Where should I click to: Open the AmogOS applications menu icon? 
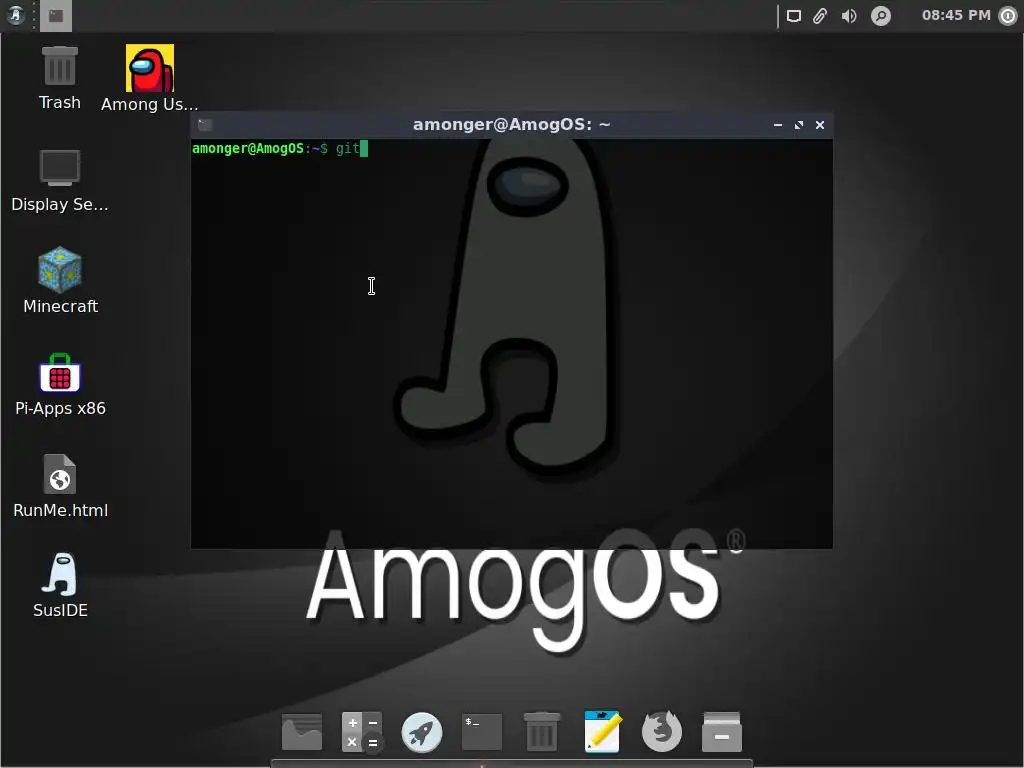pyautogui.click(x=15, y=15)
